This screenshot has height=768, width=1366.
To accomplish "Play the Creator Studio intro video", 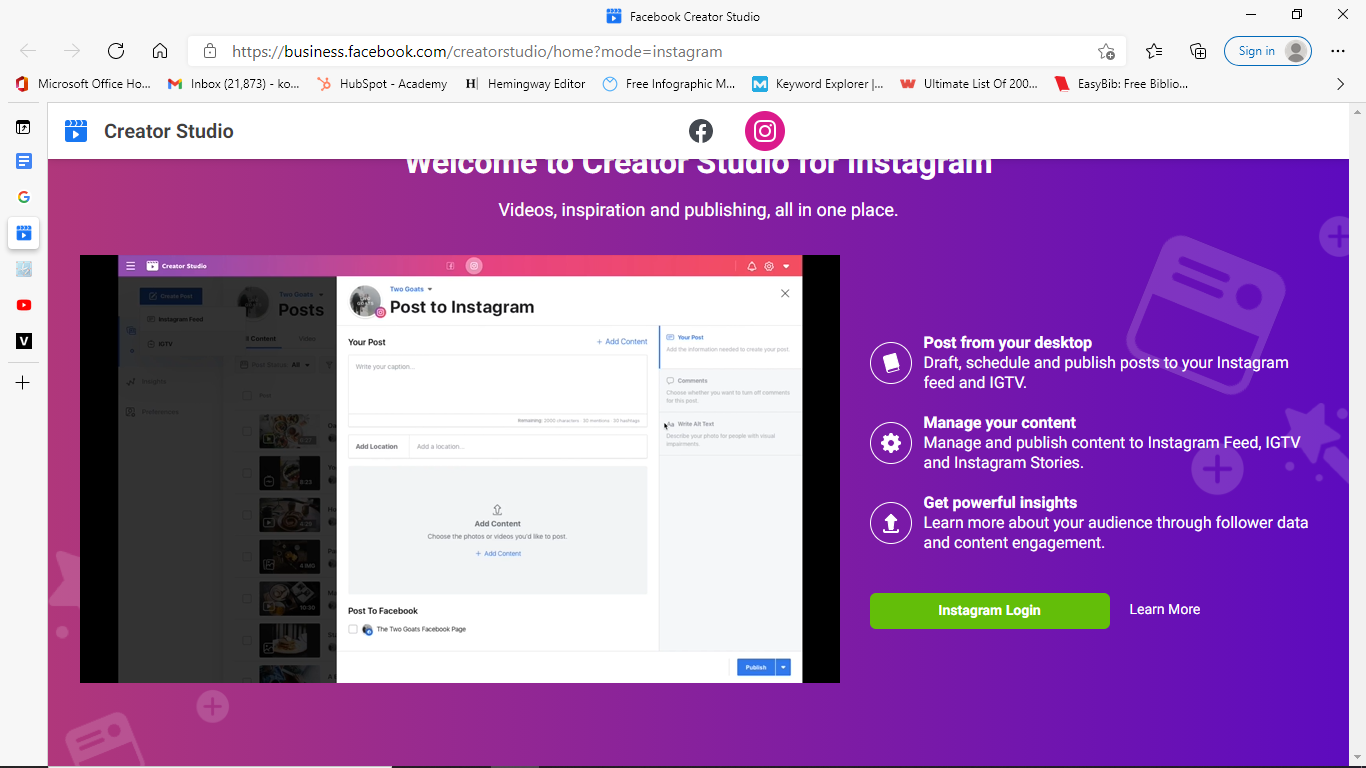I will [460, 469].
